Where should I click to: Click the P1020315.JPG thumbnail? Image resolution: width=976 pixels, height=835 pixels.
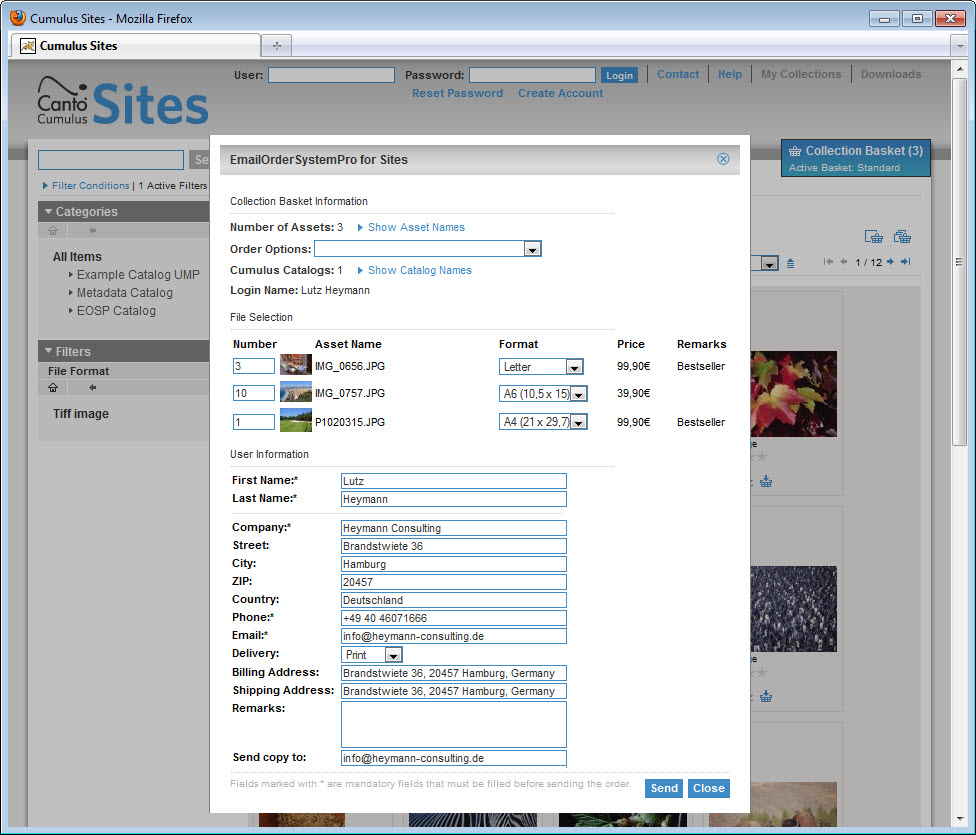[x=296, y=420]
